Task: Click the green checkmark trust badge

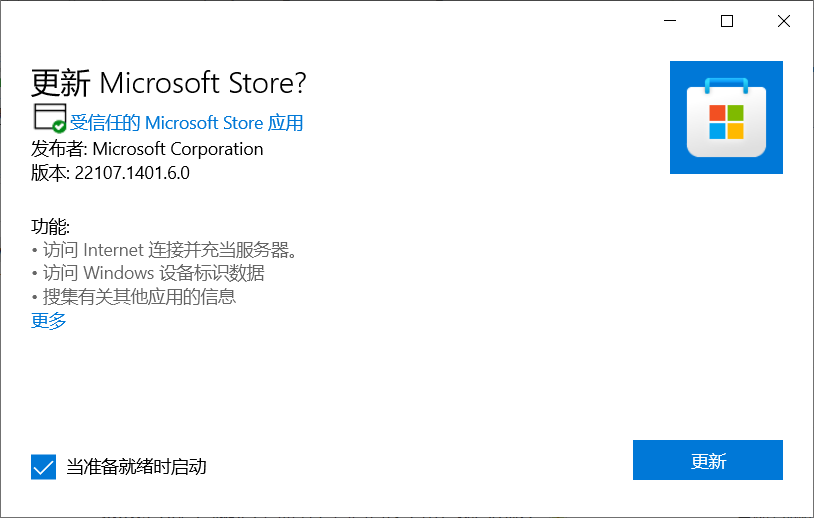Action: coord(60,127)
